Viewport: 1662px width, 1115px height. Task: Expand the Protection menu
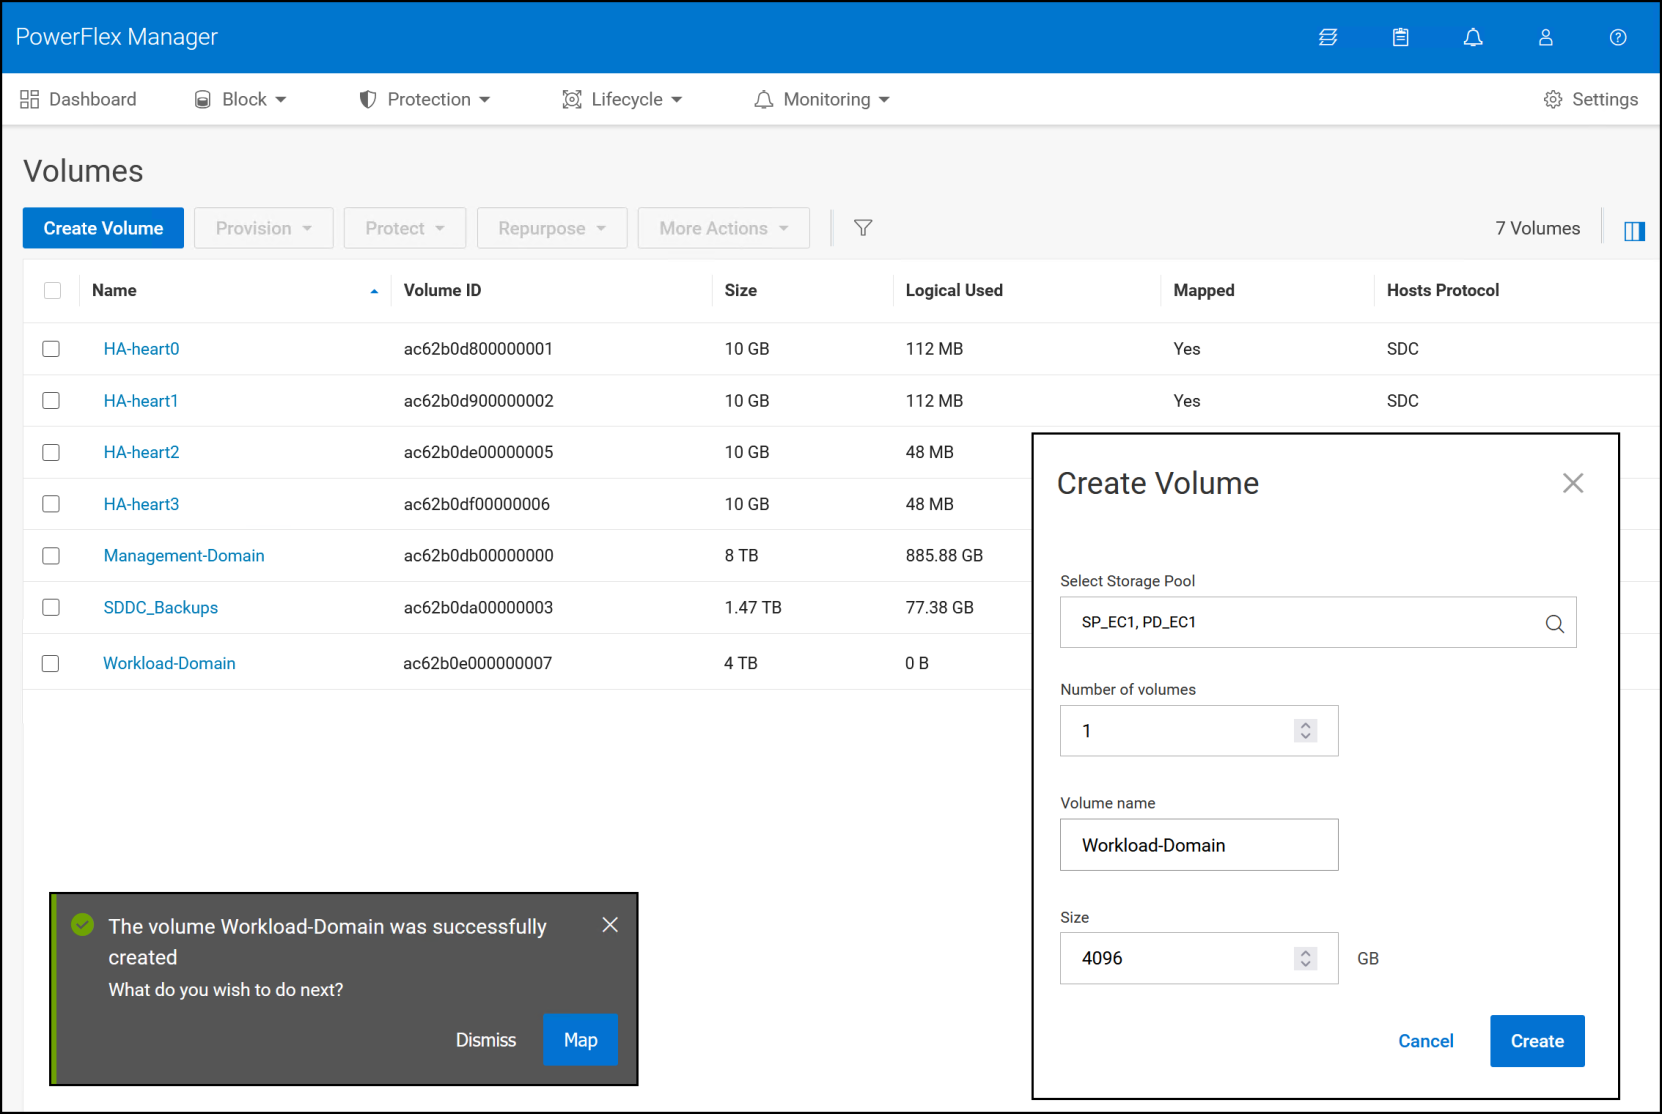click(x=425, y=99)
